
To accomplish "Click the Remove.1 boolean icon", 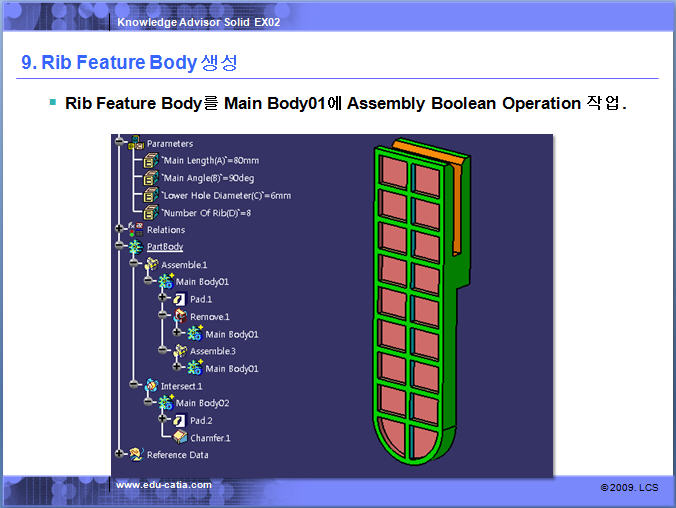I will coord(180,316).
